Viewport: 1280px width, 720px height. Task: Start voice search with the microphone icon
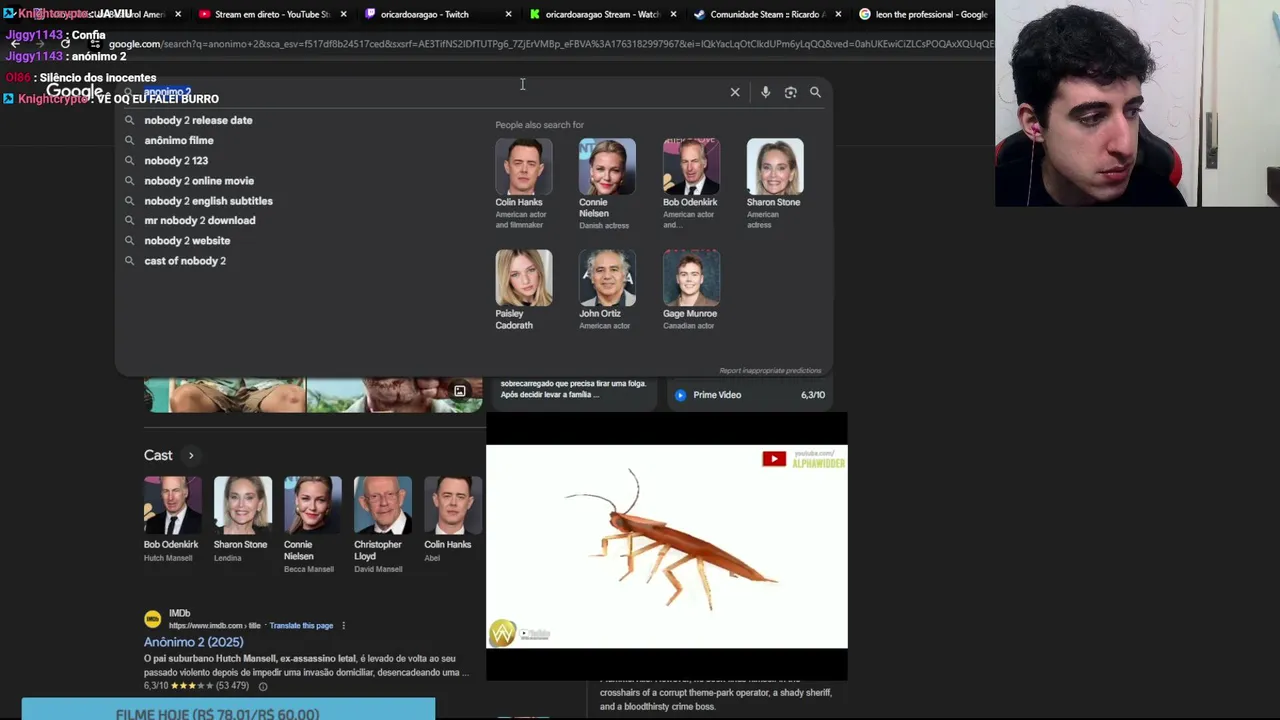pos(765,92)
